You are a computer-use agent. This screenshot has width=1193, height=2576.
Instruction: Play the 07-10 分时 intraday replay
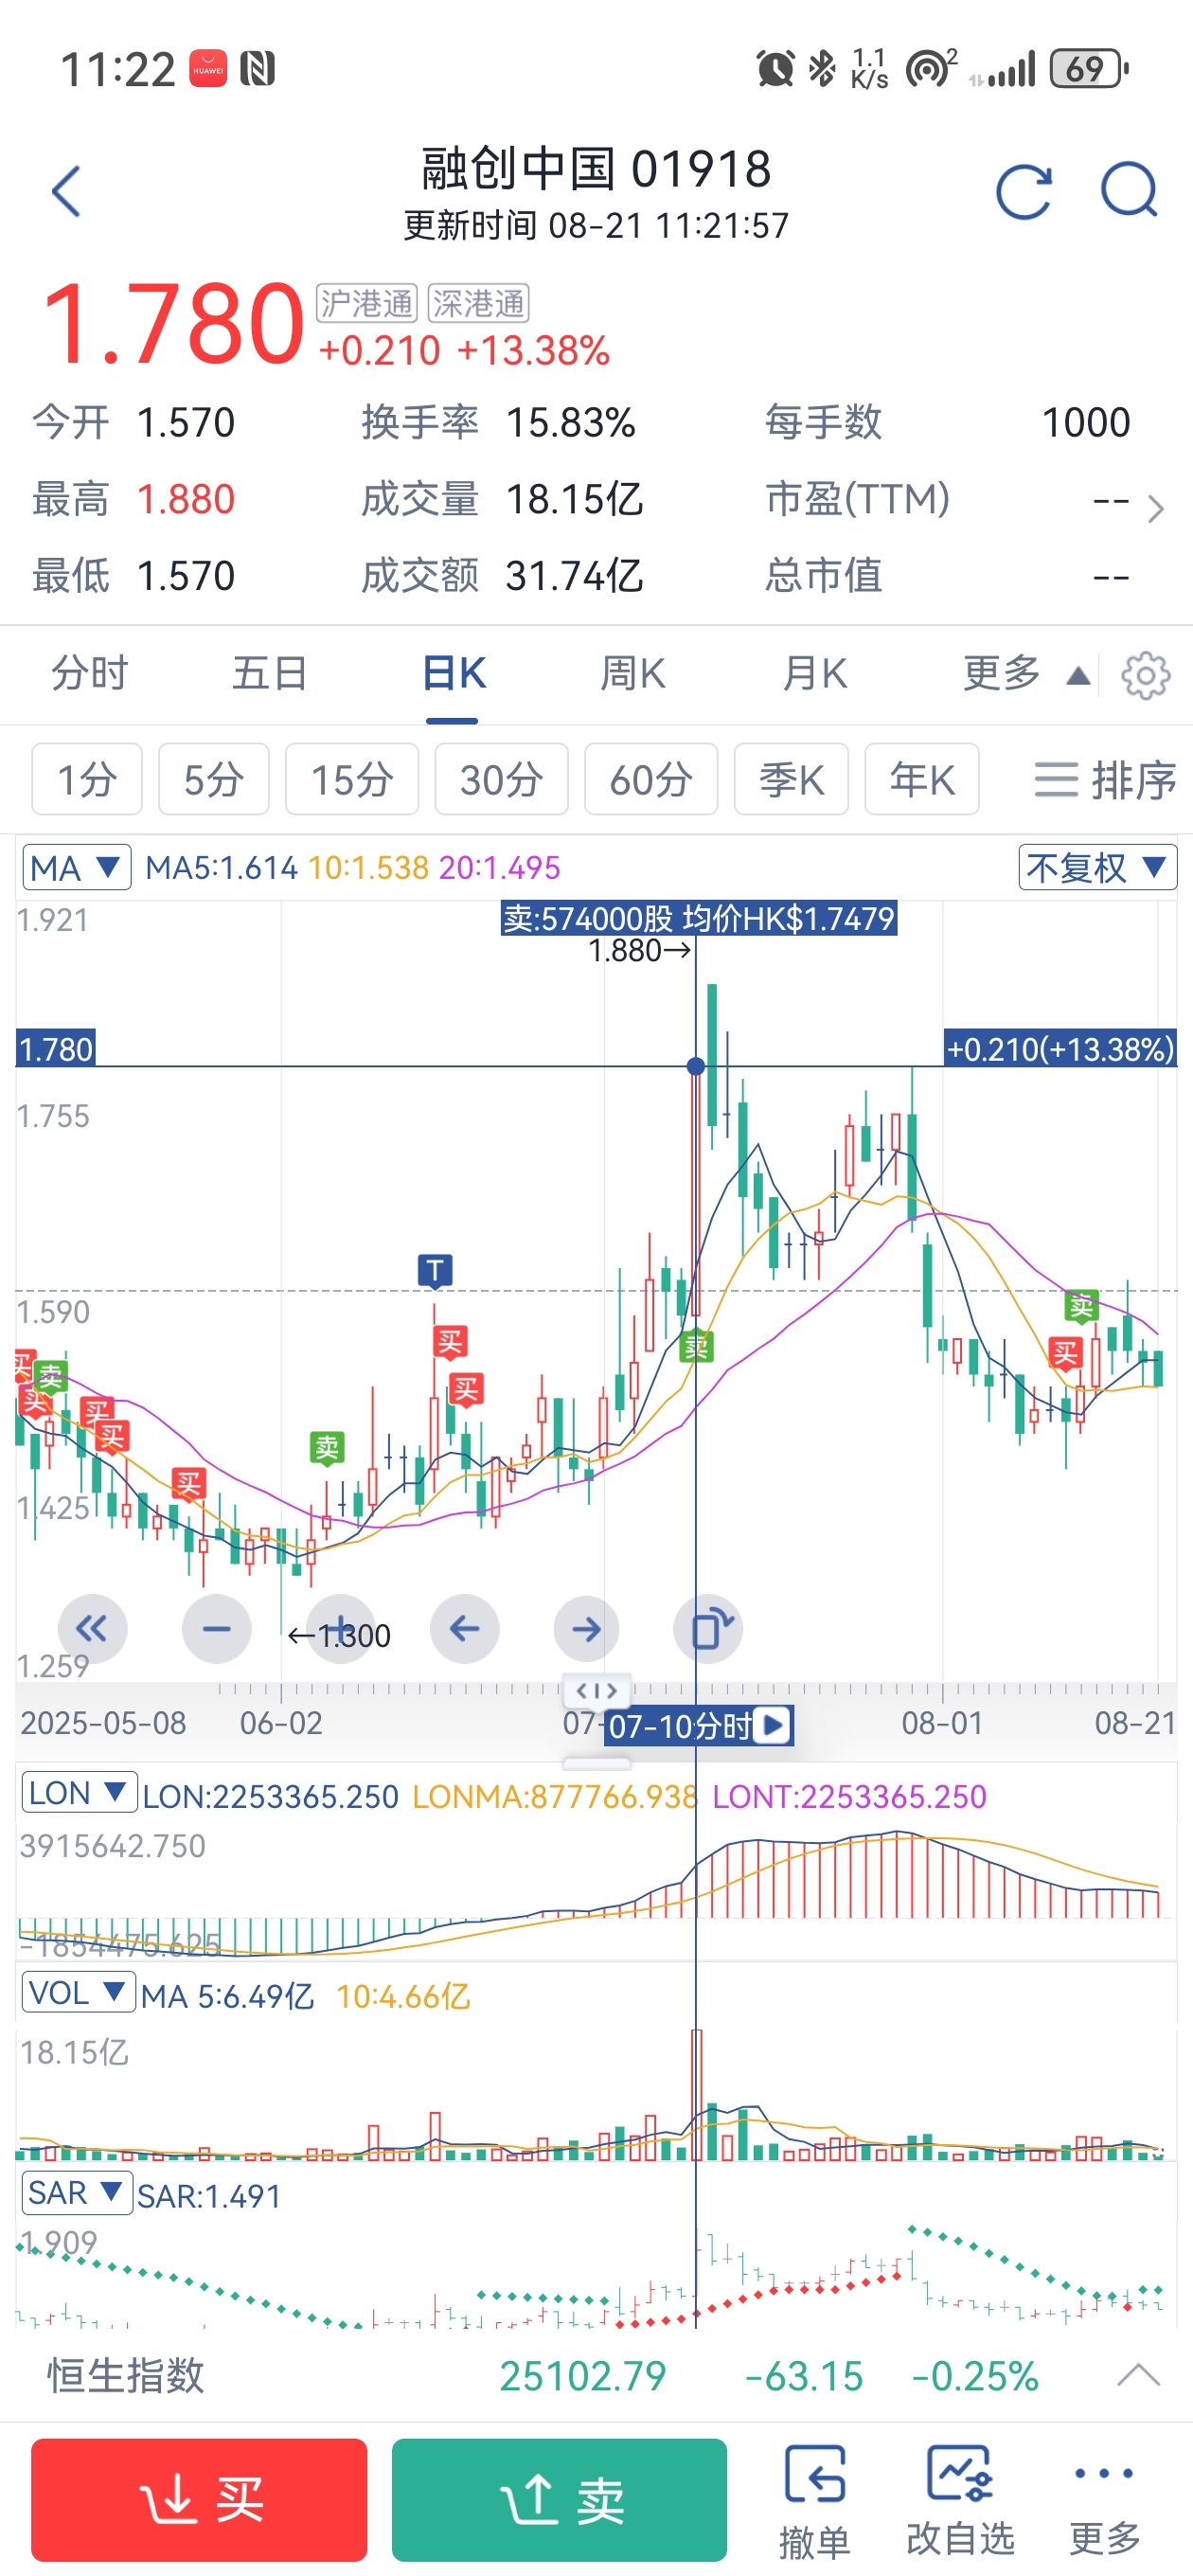coord(772,1725)
